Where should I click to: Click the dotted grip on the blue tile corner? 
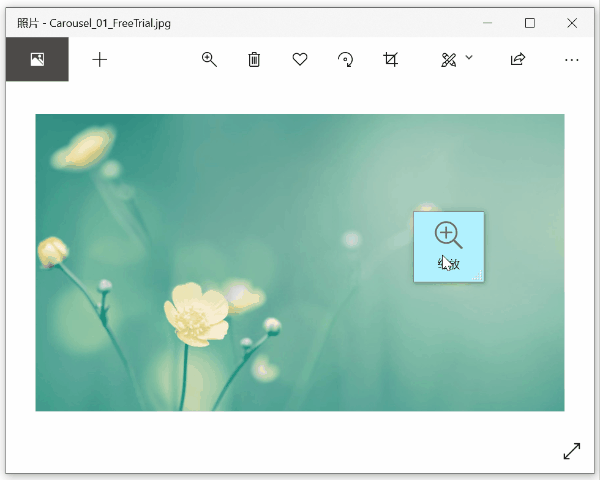point(477,275)
